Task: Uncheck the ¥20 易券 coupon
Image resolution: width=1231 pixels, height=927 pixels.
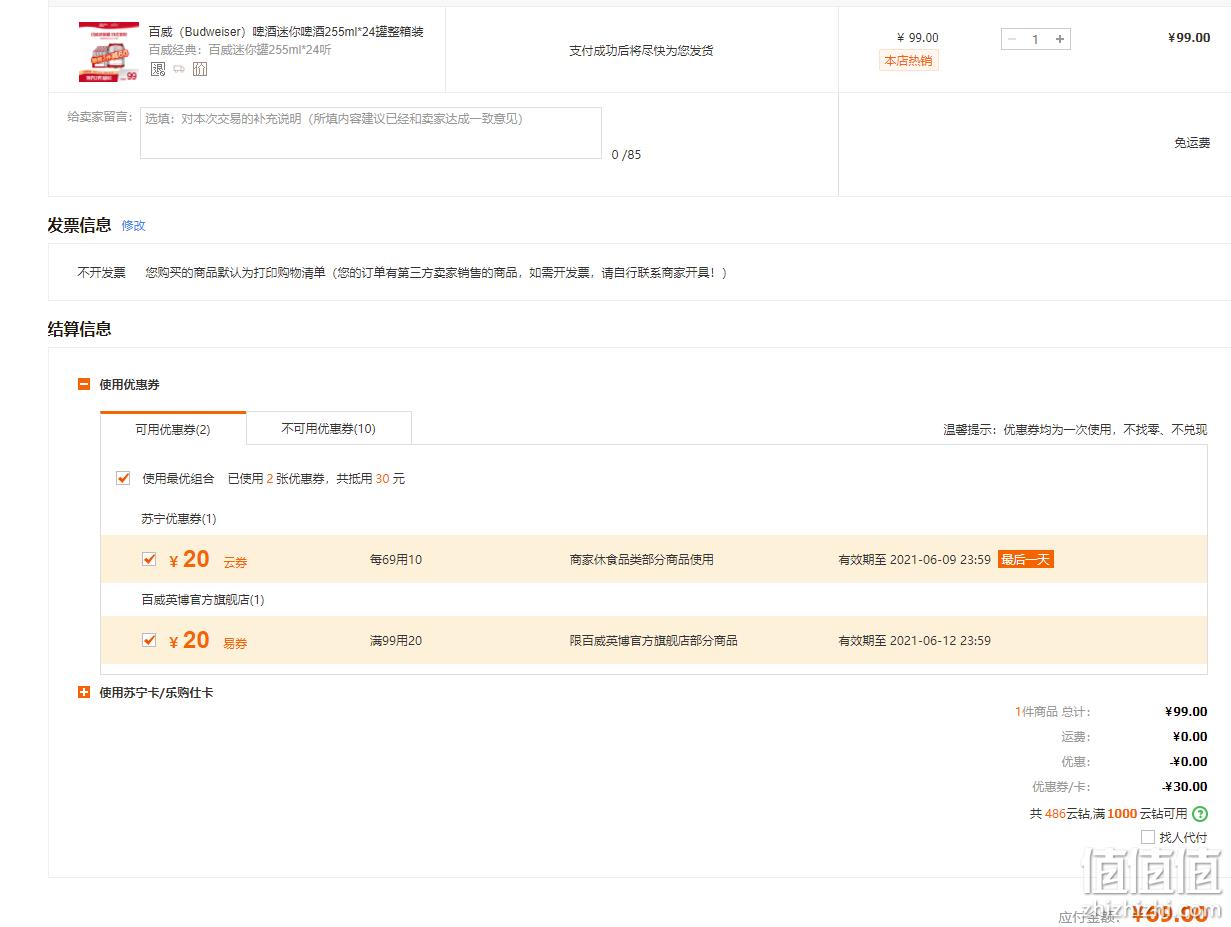Action: 149,640
